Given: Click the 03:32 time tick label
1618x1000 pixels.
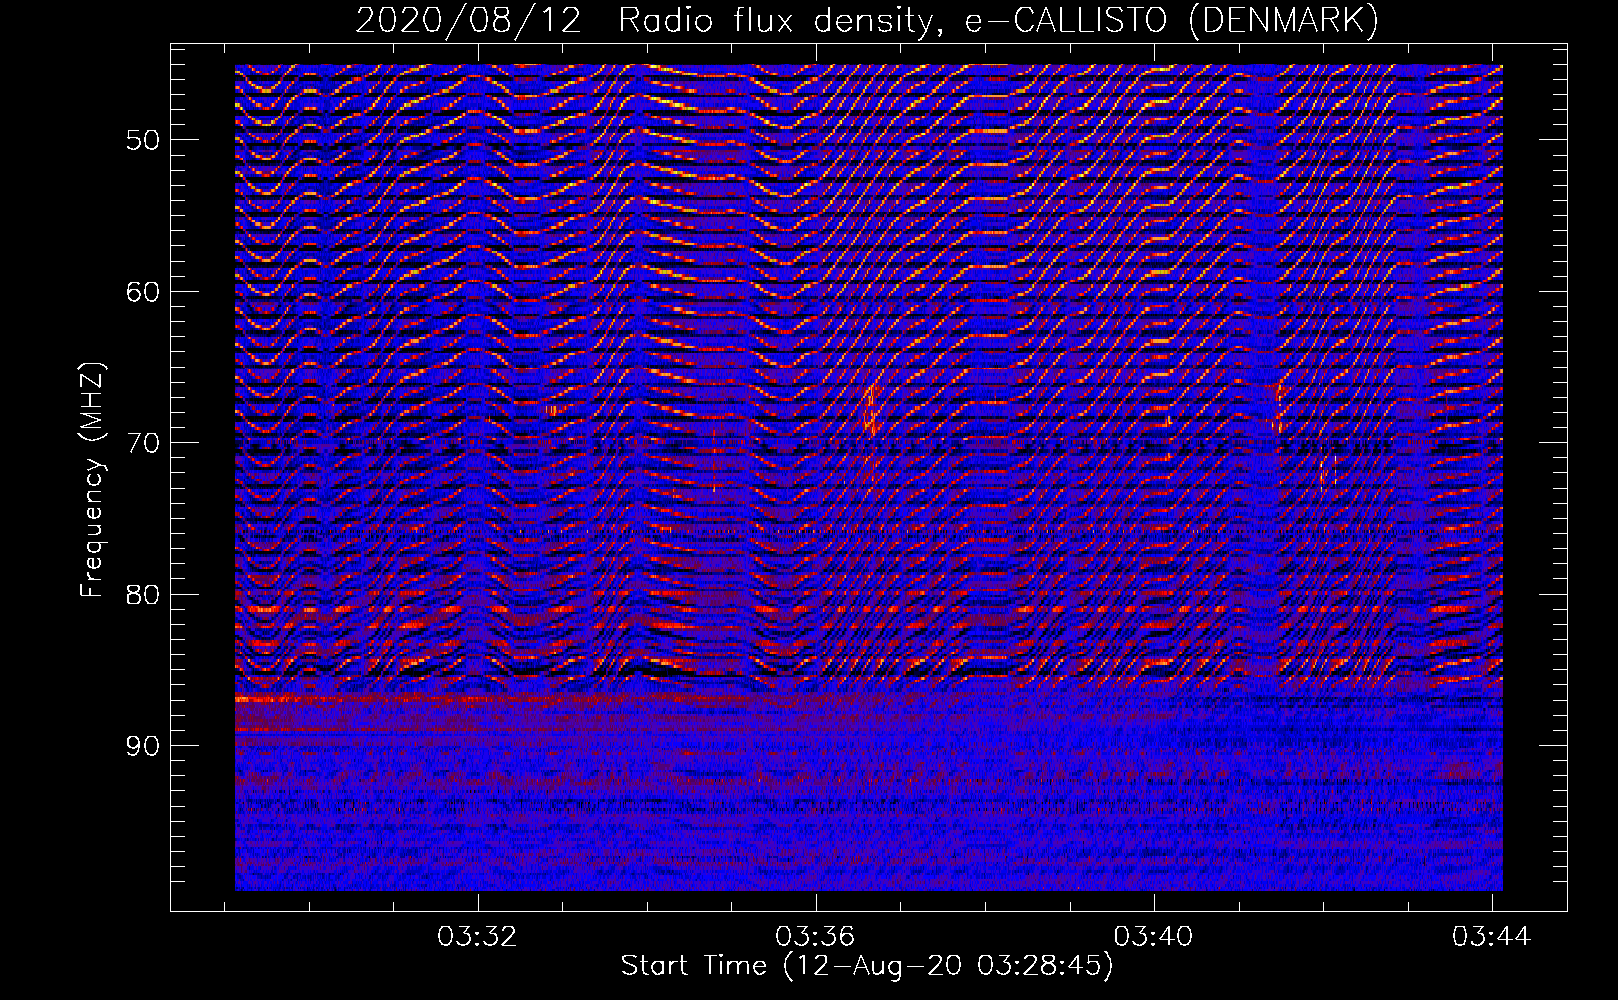Looking at the screenshot, I should (x=478, y=937).
